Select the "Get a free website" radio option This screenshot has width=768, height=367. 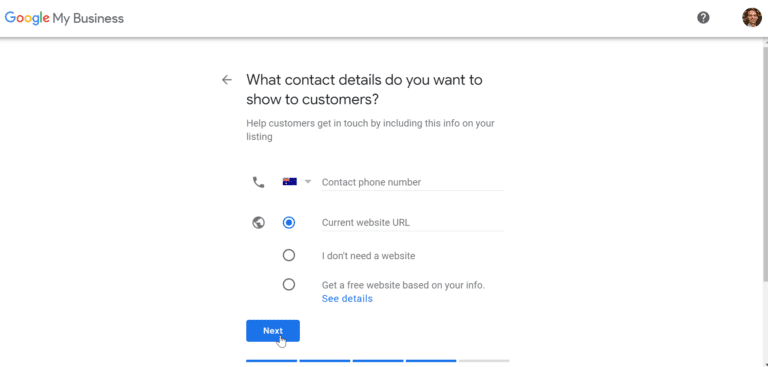tap(289, 285)
